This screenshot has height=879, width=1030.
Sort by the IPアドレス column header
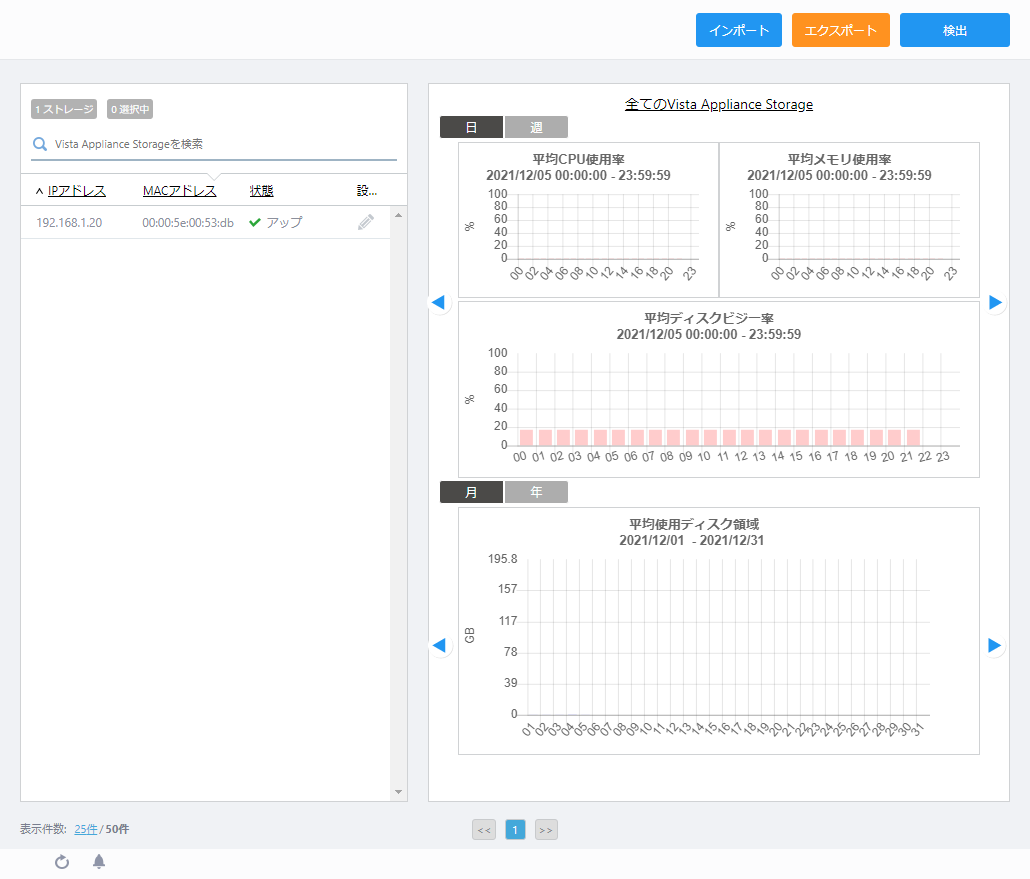click(77, 191)
